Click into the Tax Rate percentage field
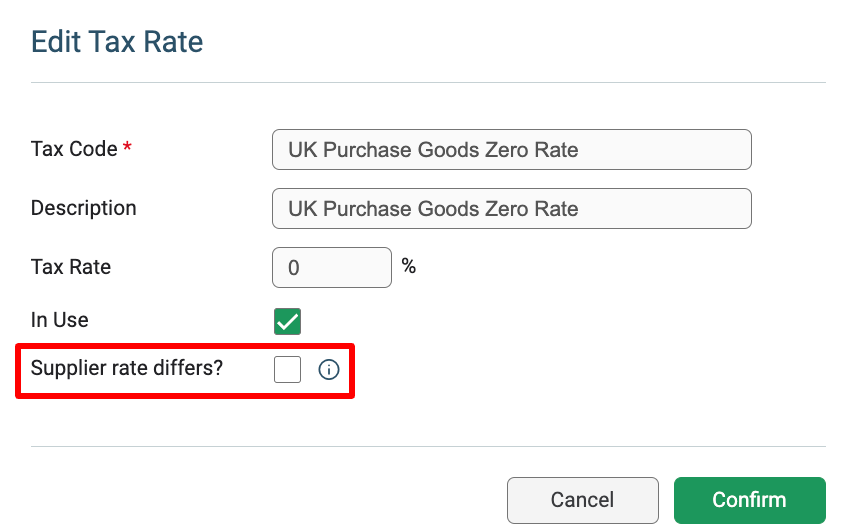 [x=332, y=267]
